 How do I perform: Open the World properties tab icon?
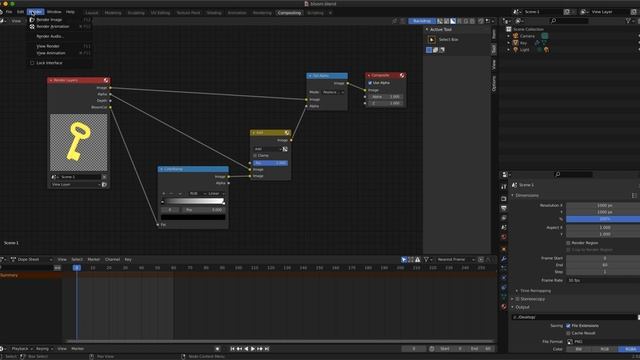click(x=504, y=237)
